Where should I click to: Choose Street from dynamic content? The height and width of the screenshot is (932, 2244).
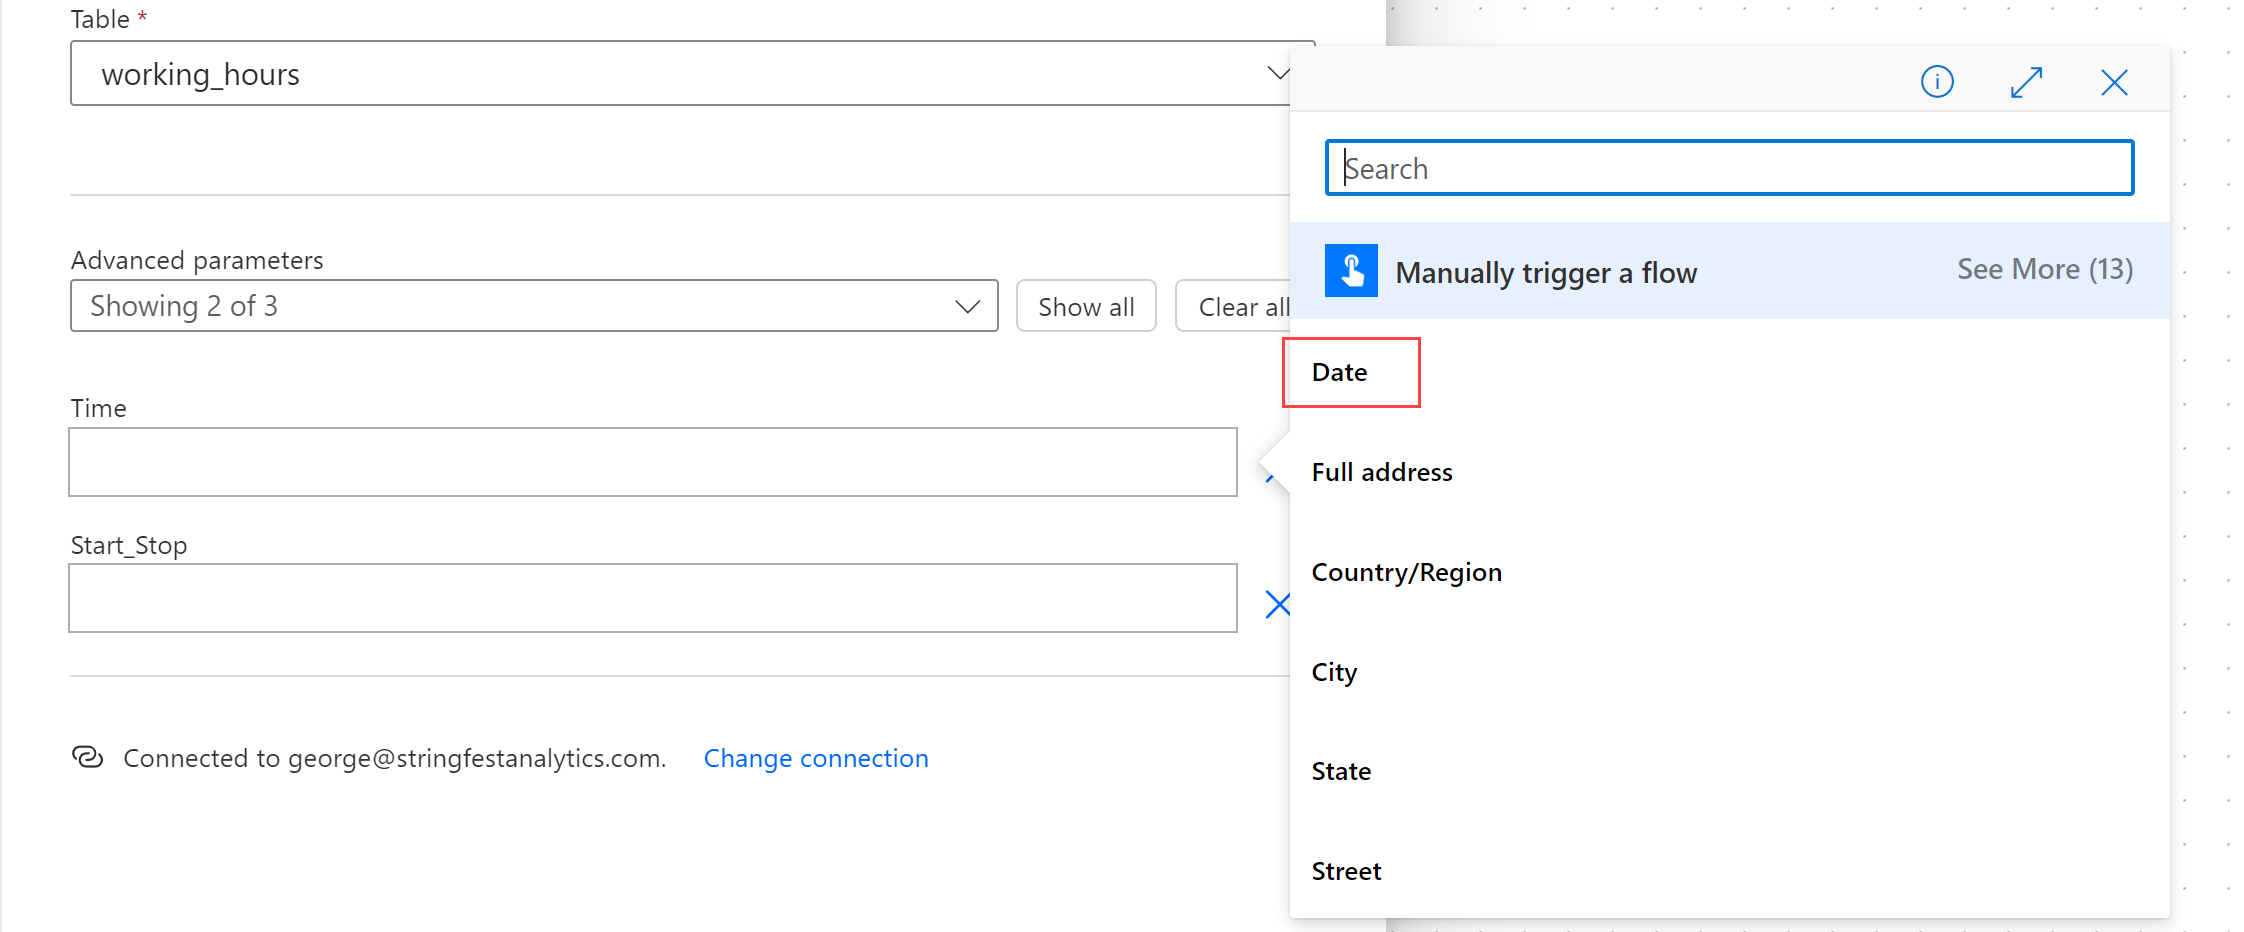1346,871
